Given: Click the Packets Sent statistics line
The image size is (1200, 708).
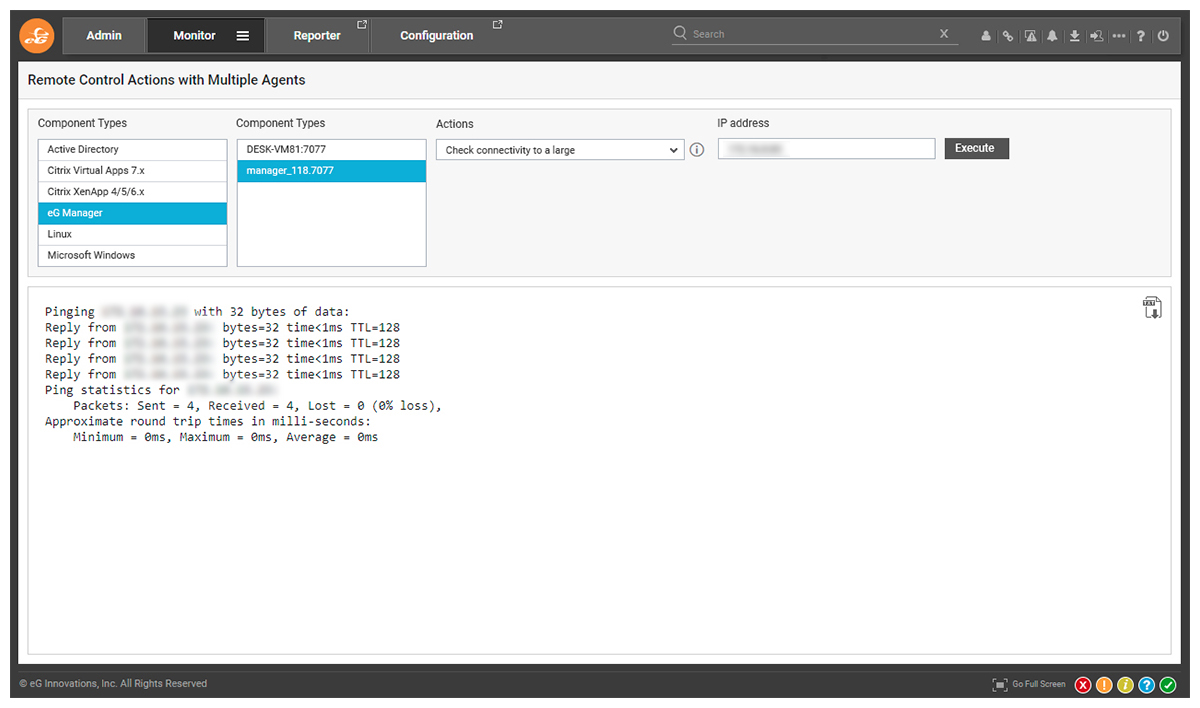Looking at the screenshot, I should 257,406.
